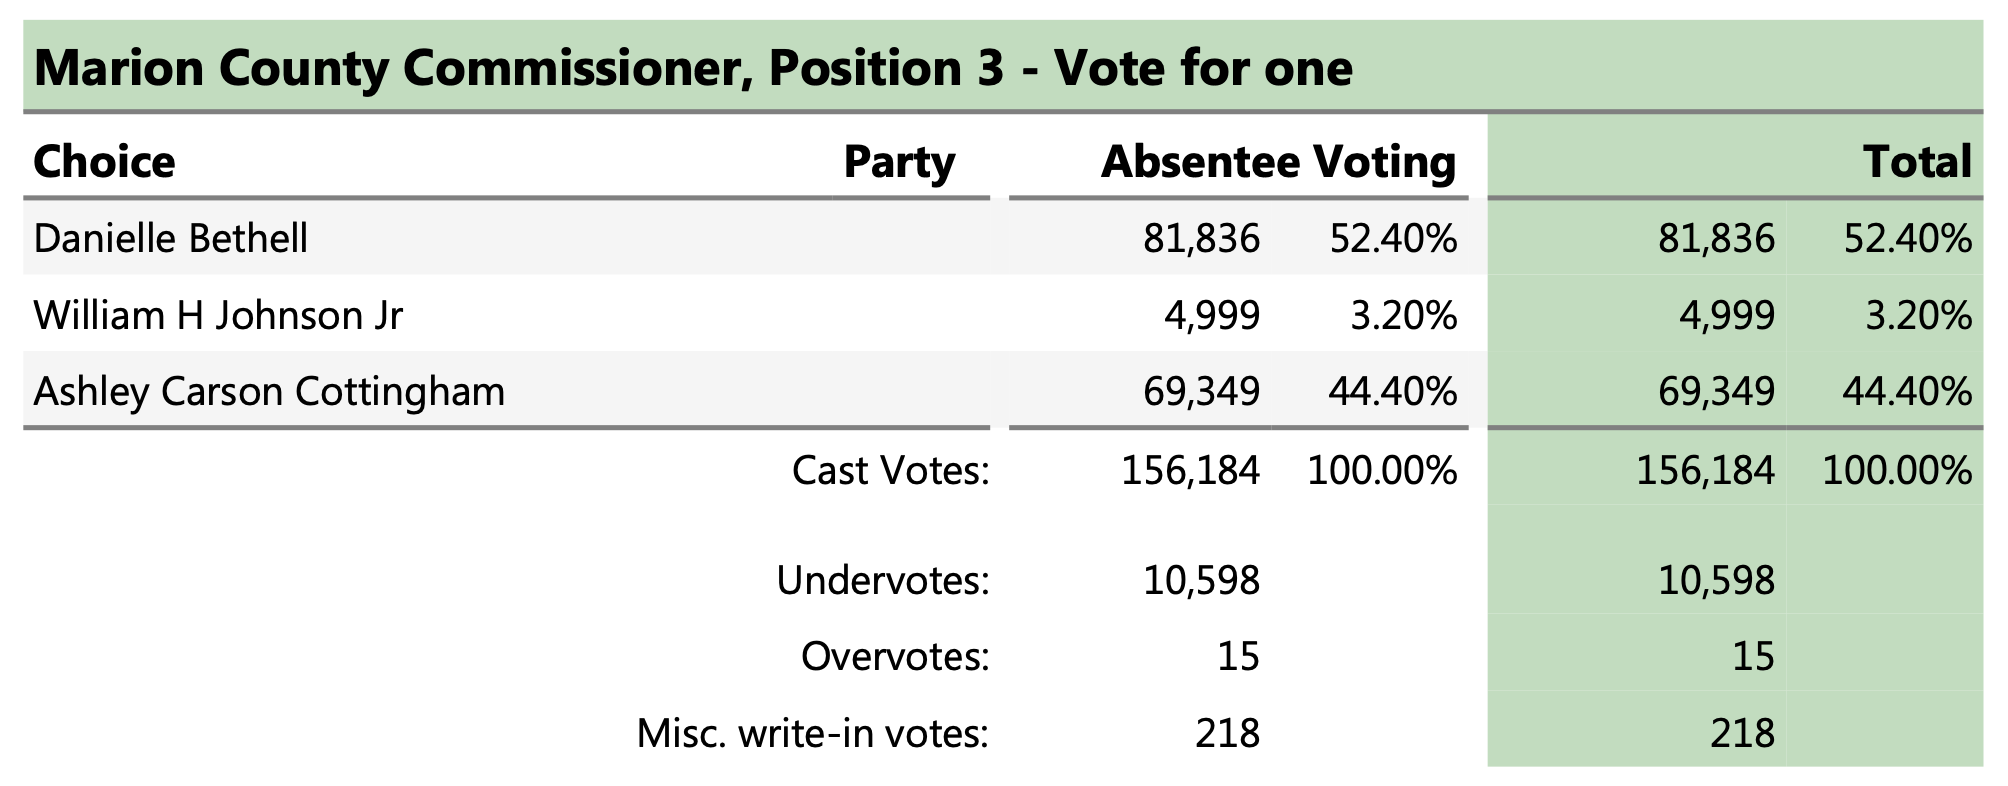This screenshot has width=2008, height=786.
Task: Click the Danielle Bethell candidate name
Action: (170, 239)
